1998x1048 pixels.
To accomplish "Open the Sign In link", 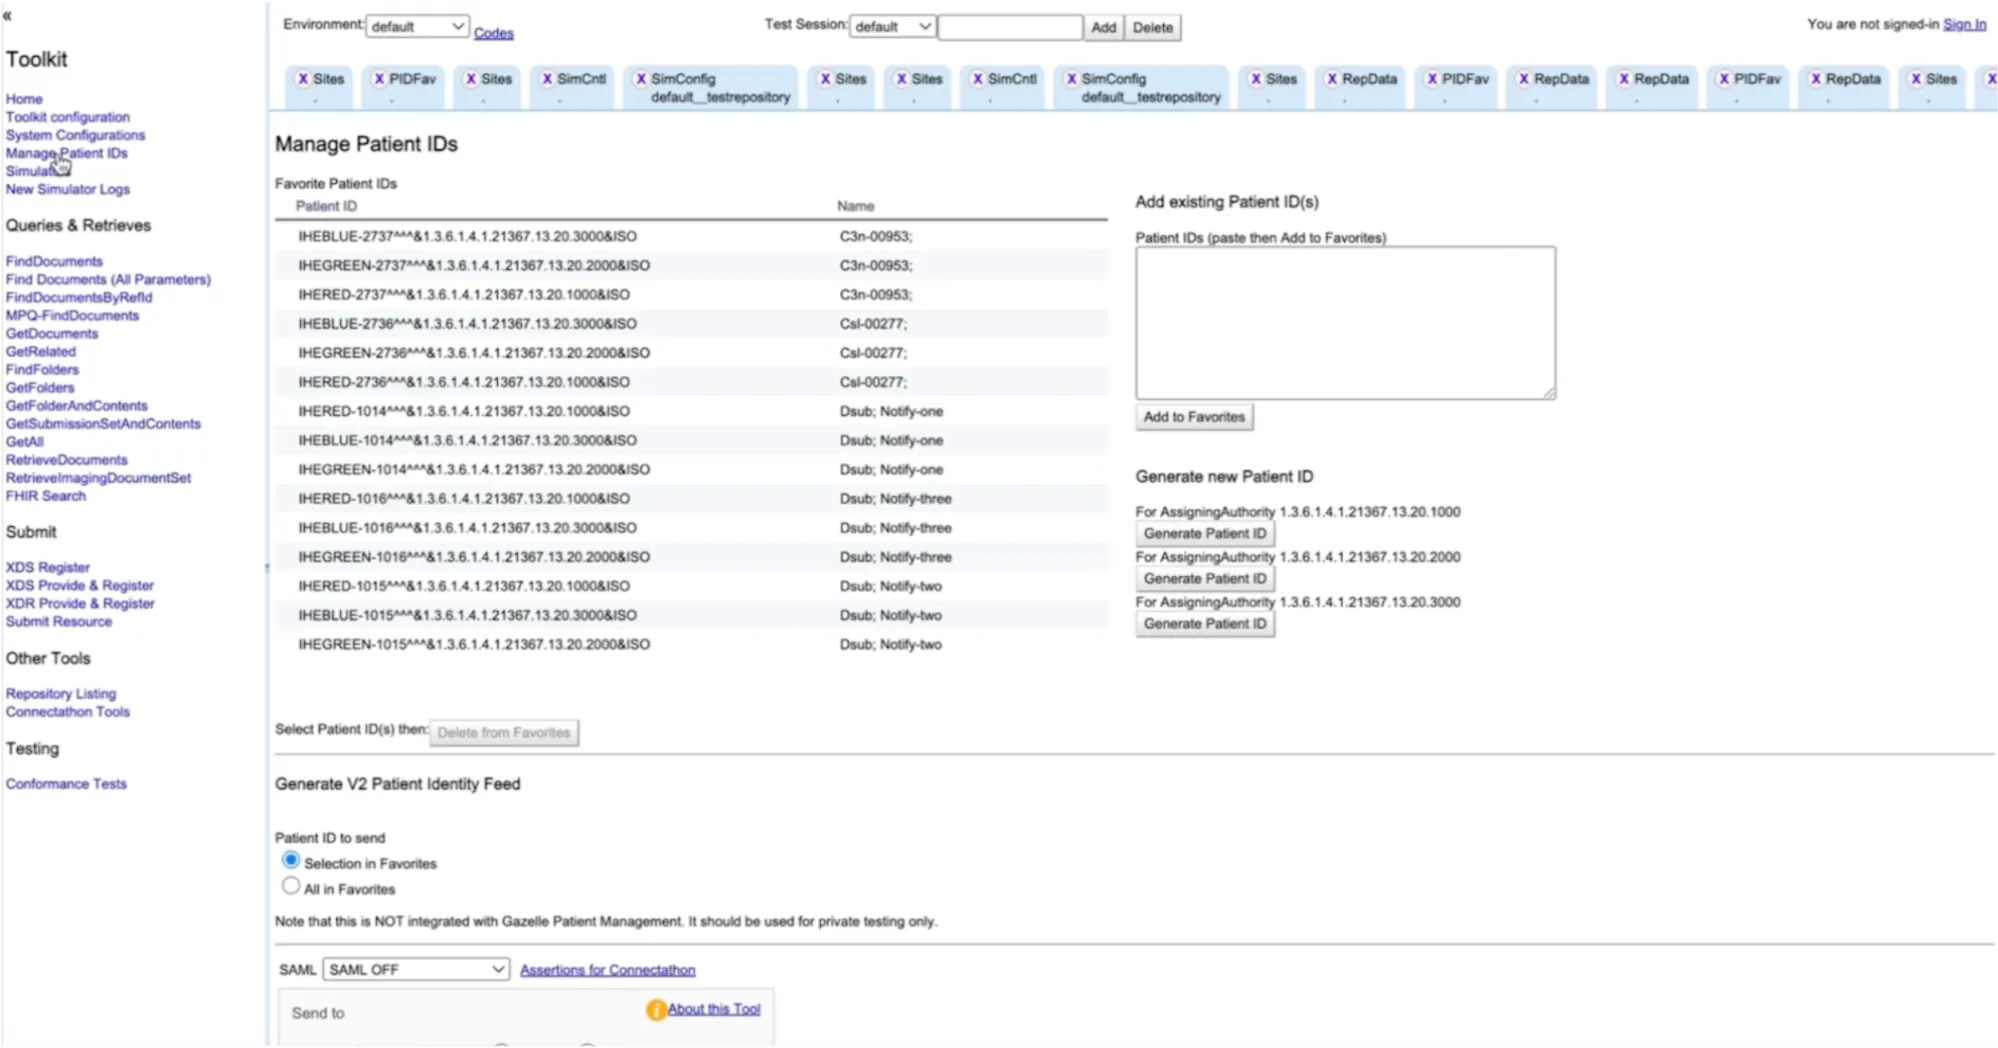I will (1963, 24).
